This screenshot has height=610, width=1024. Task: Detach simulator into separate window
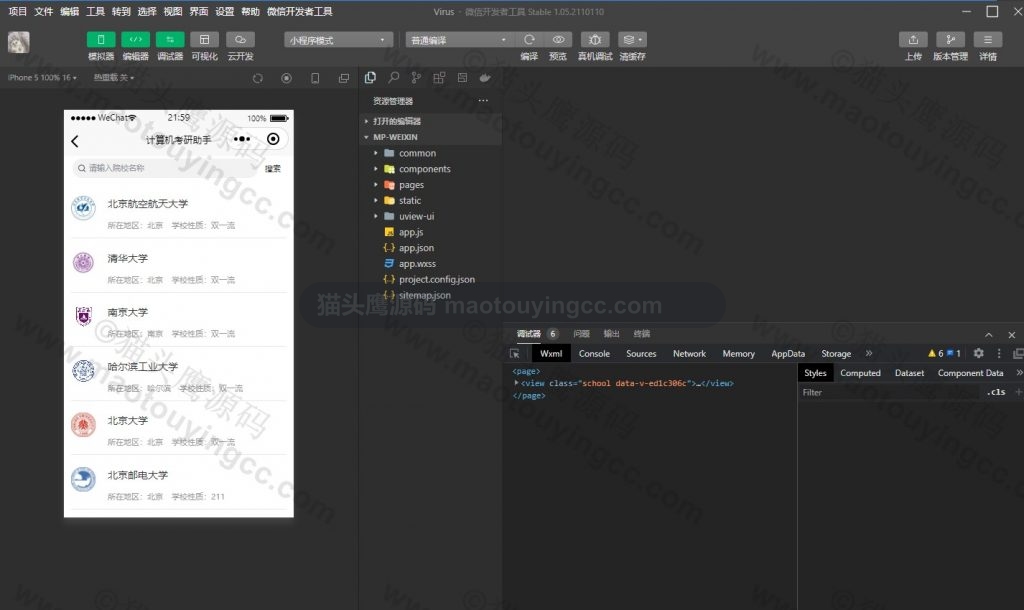[344, 78]
